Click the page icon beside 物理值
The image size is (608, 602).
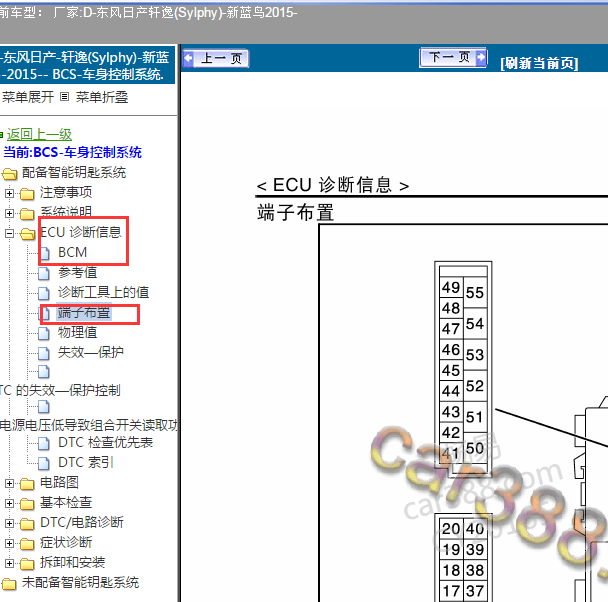(x=44, y=333)
